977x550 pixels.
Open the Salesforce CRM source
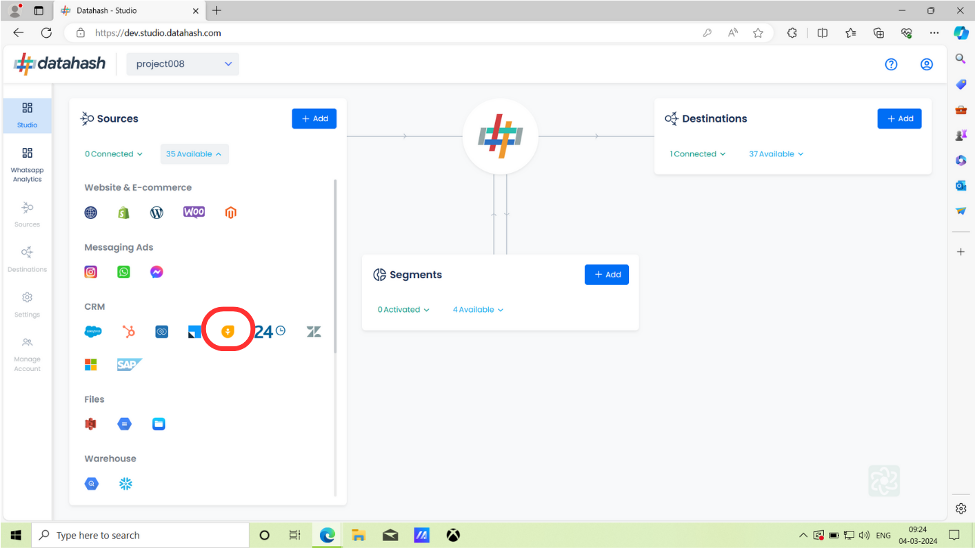point(93,332)
